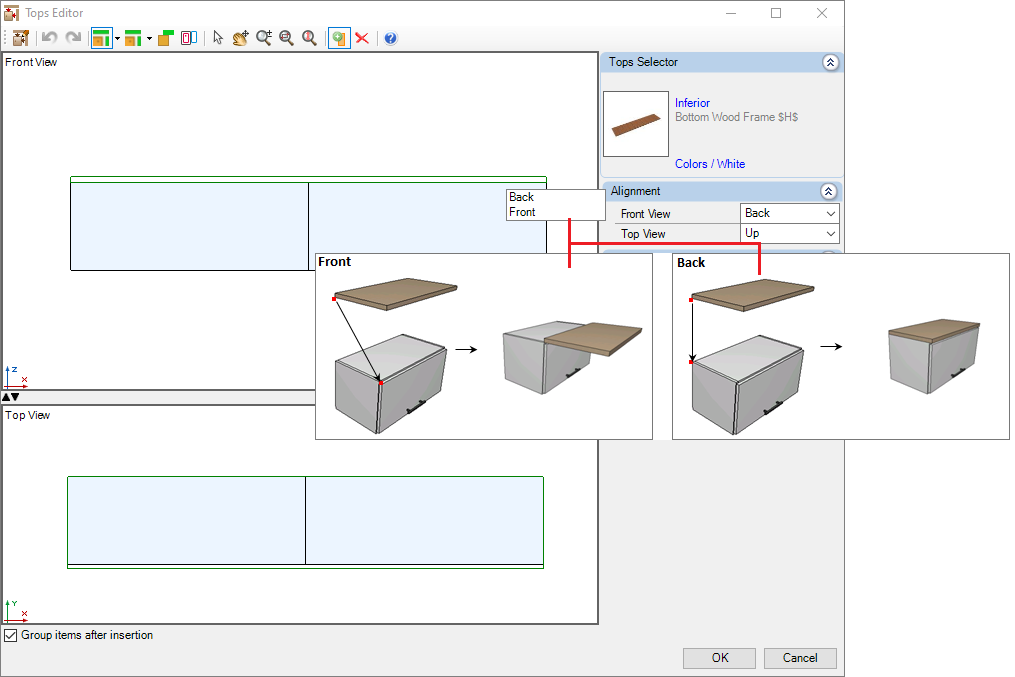This screenshot has width=1015, height=677.
Task: Choose Back from the dropdown list
Action: (x=521, y=197)
